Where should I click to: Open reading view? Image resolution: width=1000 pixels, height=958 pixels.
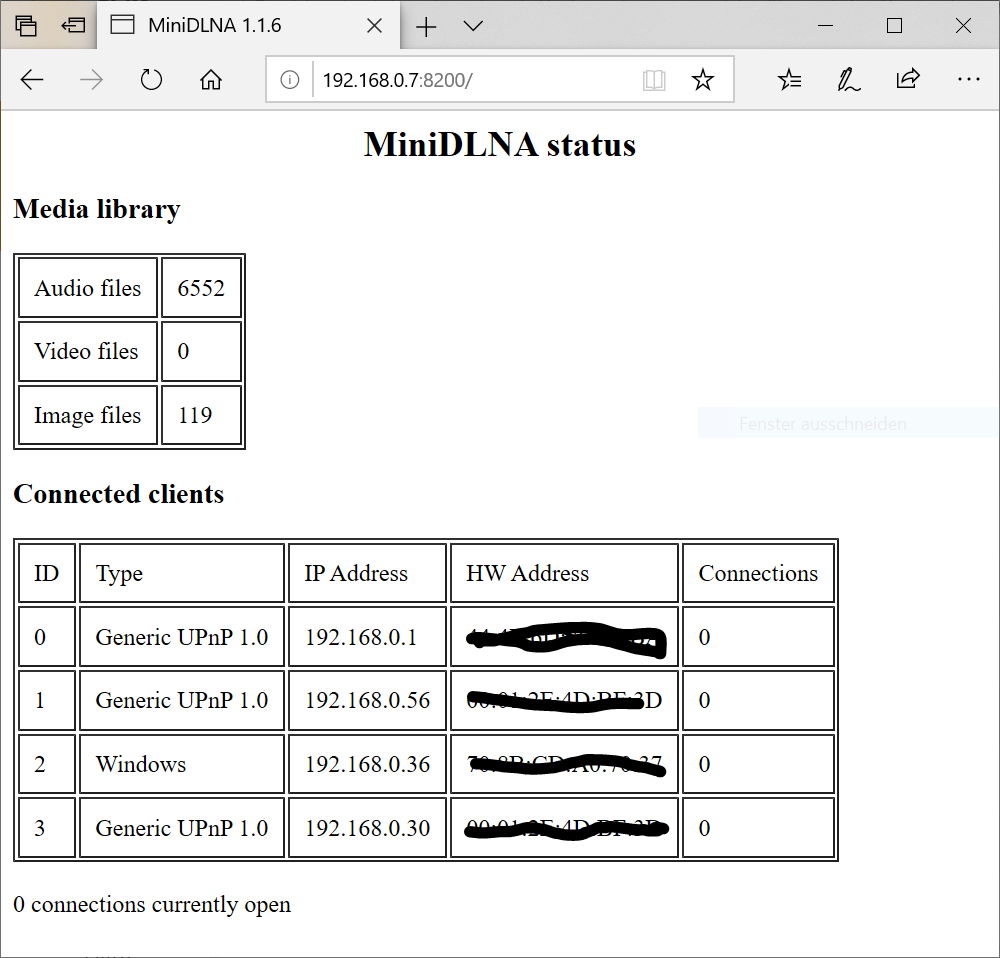[x=654, y=80]
